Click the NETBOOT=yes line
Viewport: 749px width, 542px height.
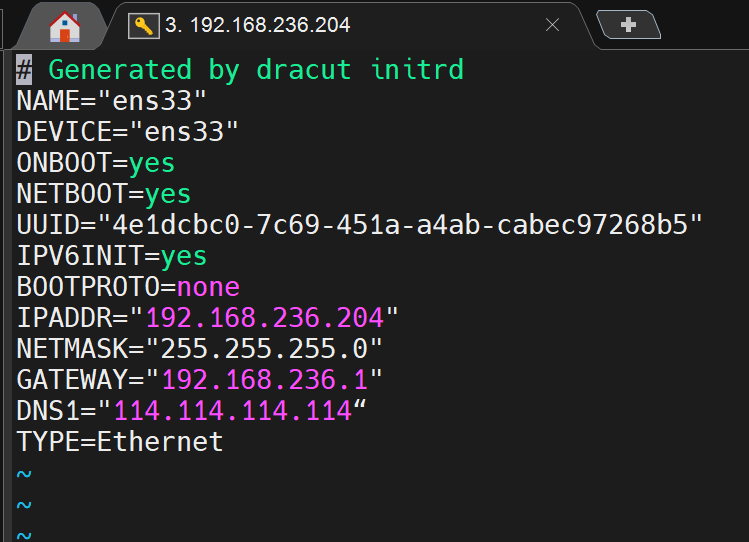pos(104,194)
